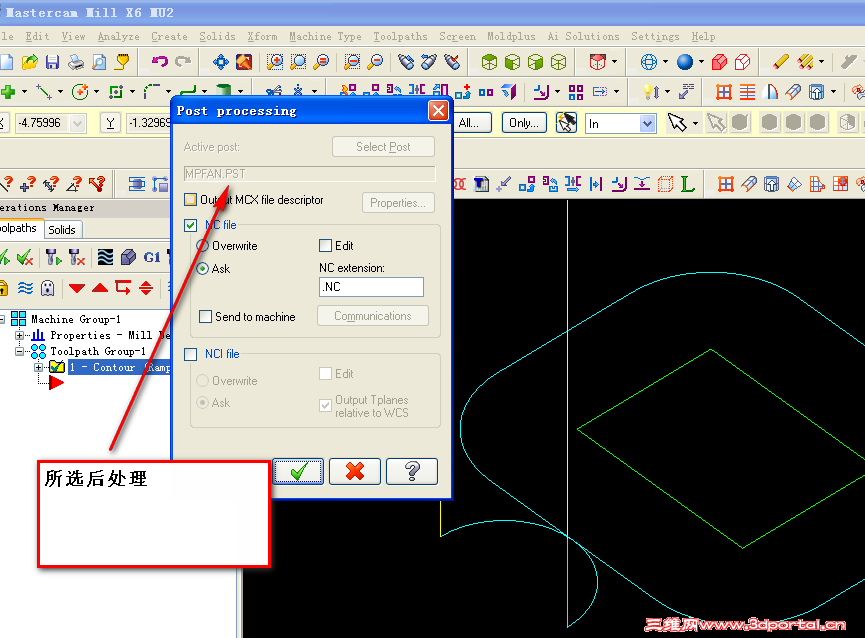Image resolution: width=865 pixels, height=638 pixels.
Task: Click the Repaint screen icon
Action: point(244,62)
